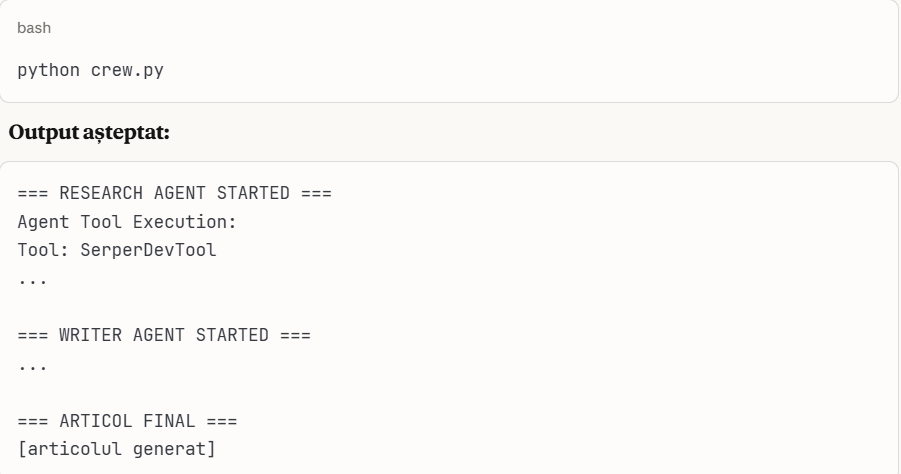Click the ellipsis below "Tool: SerperDevTool"
The height and width of the screenshot is (474, 901).
pyautogui.click(x=32, y=278)
